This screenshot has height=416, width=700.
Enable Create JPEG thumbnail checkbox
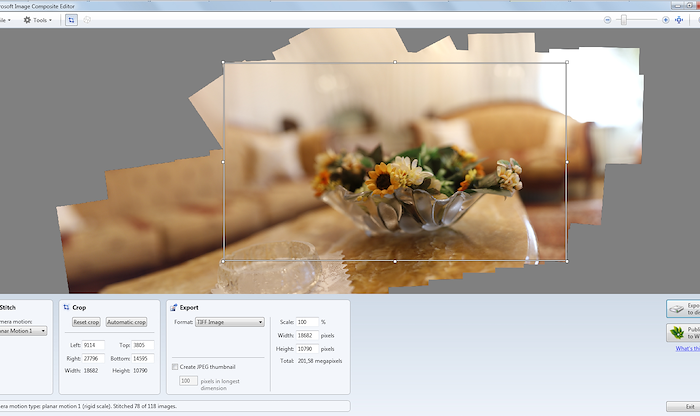pyautogui.click(x=175, y=367)
